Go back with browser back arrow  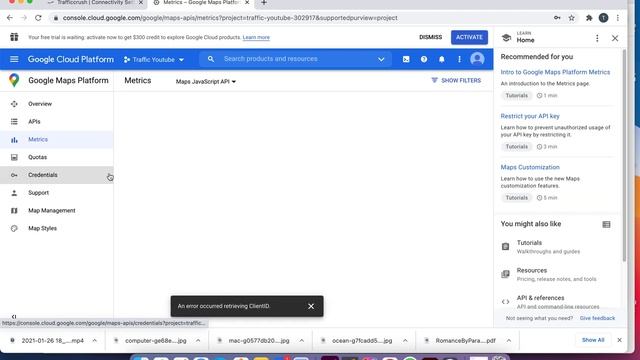click(9, 18)
